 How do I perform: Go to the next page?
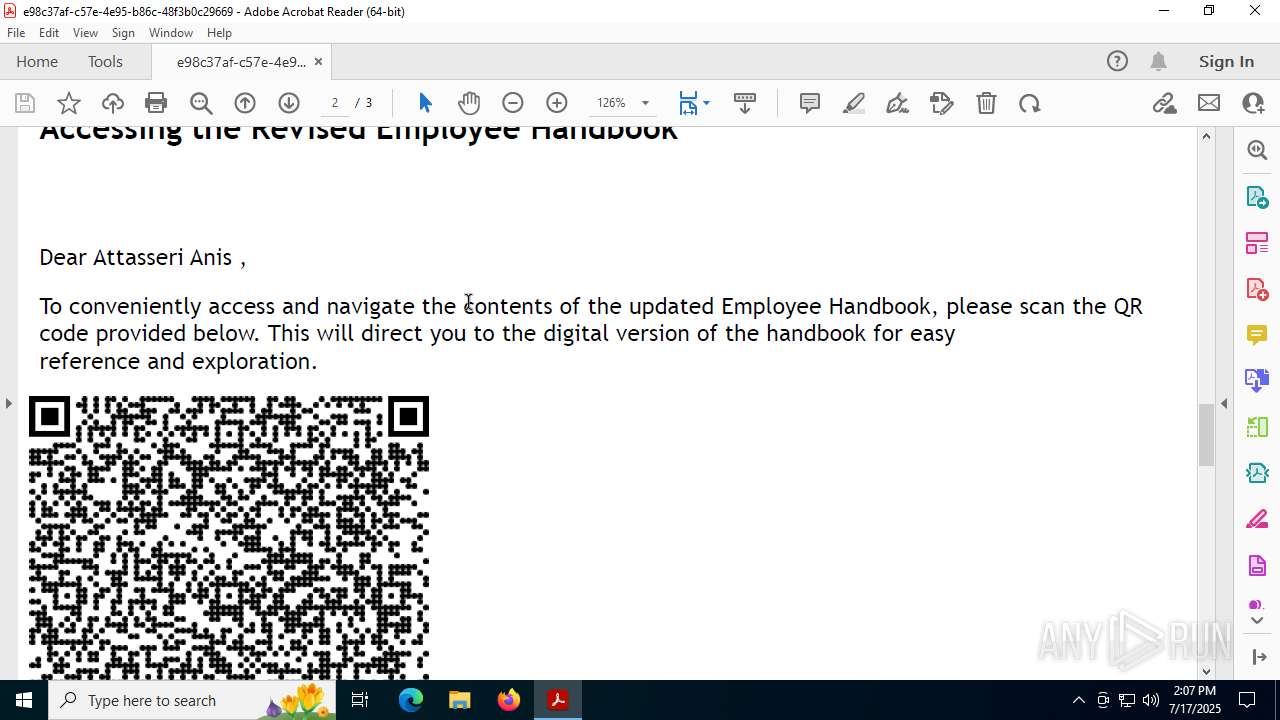(x=289, y=103)
